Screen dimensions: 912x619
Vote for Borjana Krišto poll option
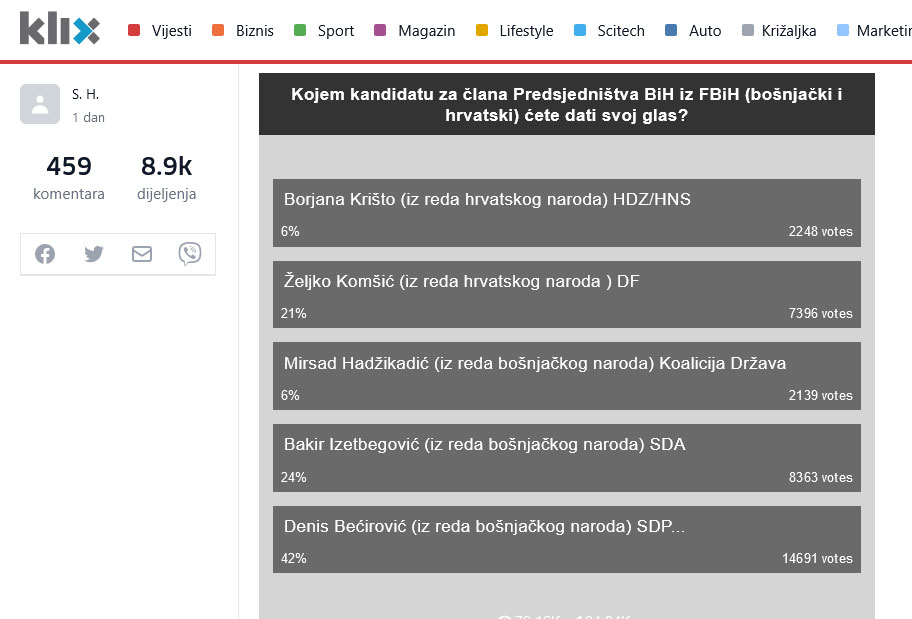point(566,213)
